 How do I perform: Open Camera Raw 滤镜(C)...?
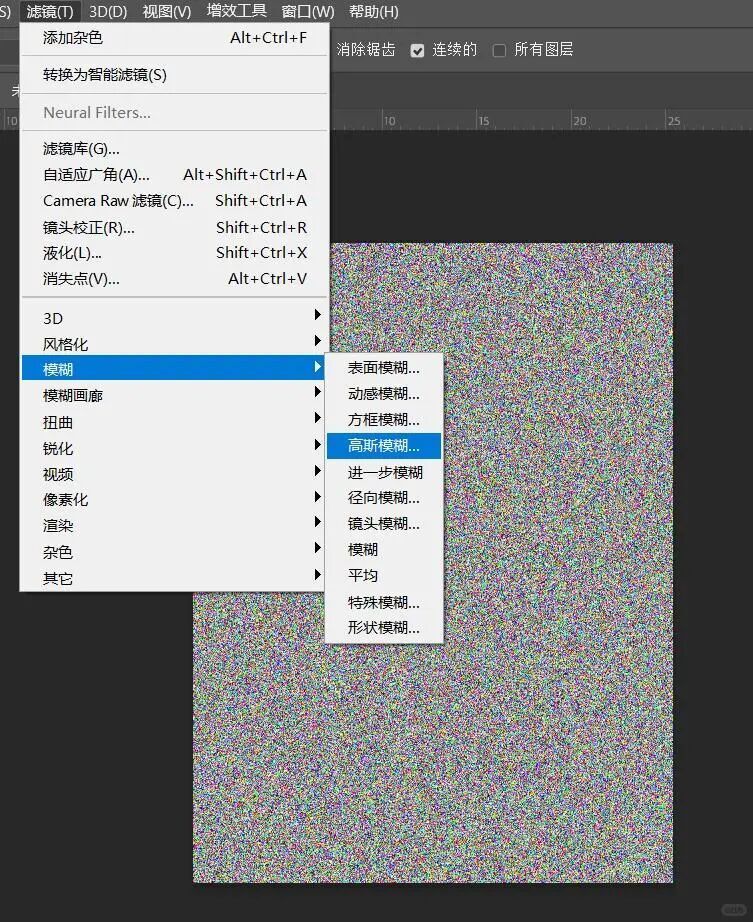(x=174, y=201)
